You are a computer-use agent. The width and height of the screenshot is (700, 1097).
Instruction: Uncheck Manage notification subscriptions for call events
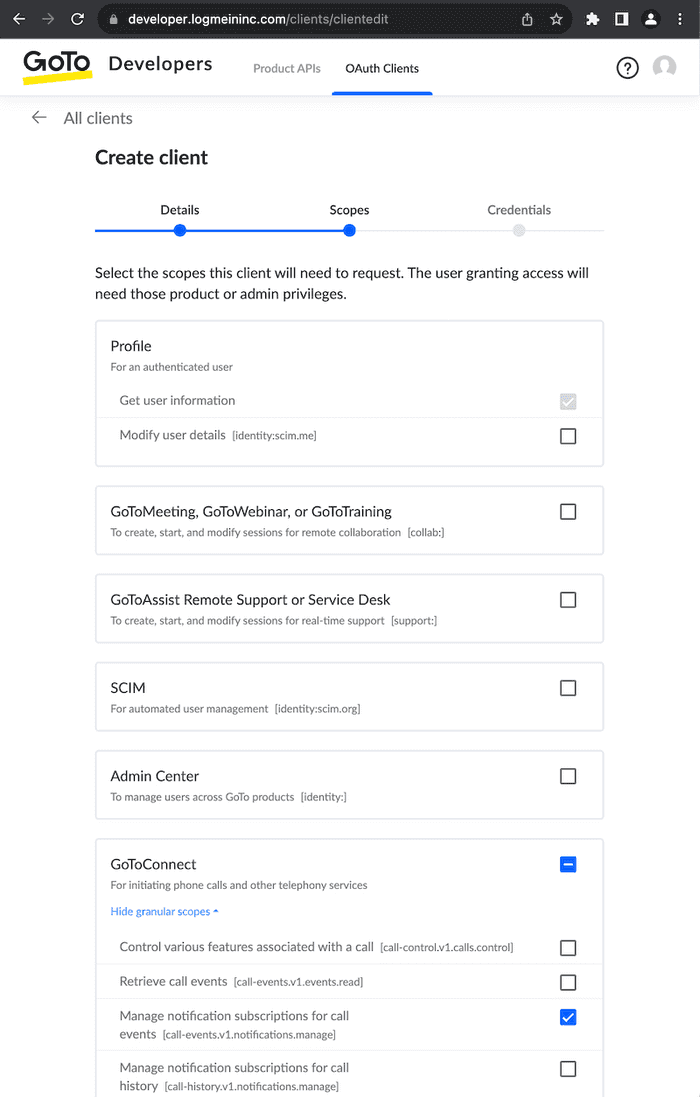pyautogui.click(x=568, y=1017)
